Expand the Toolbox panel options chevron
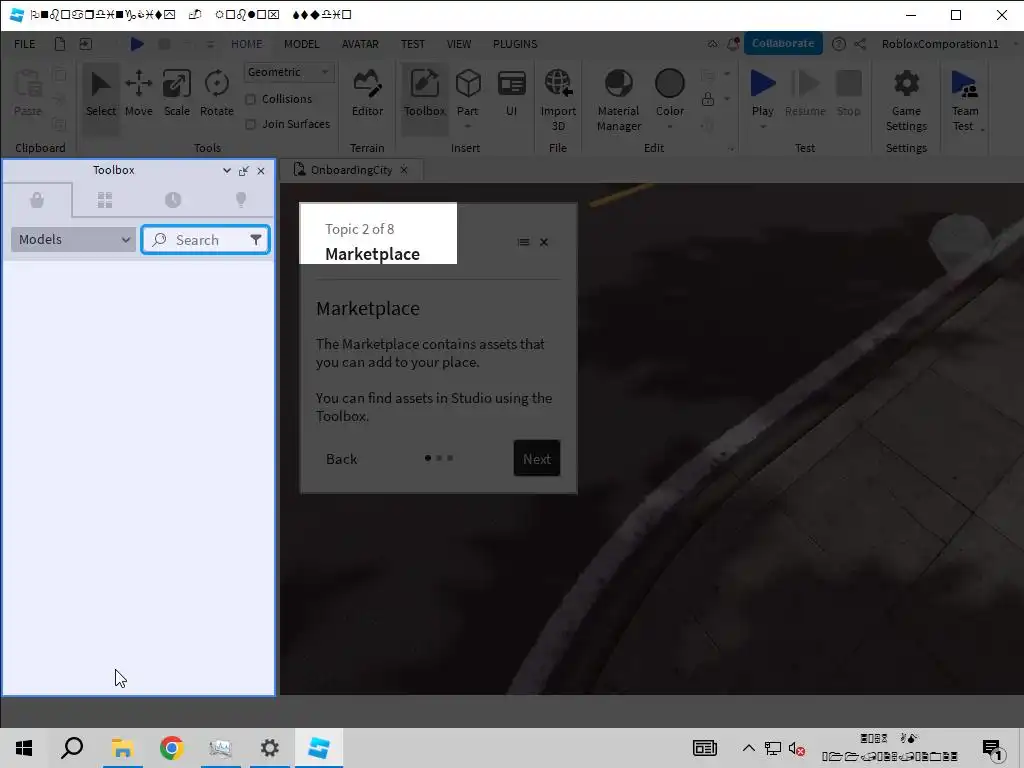The image size is (1024, 768). pos(227,170)
